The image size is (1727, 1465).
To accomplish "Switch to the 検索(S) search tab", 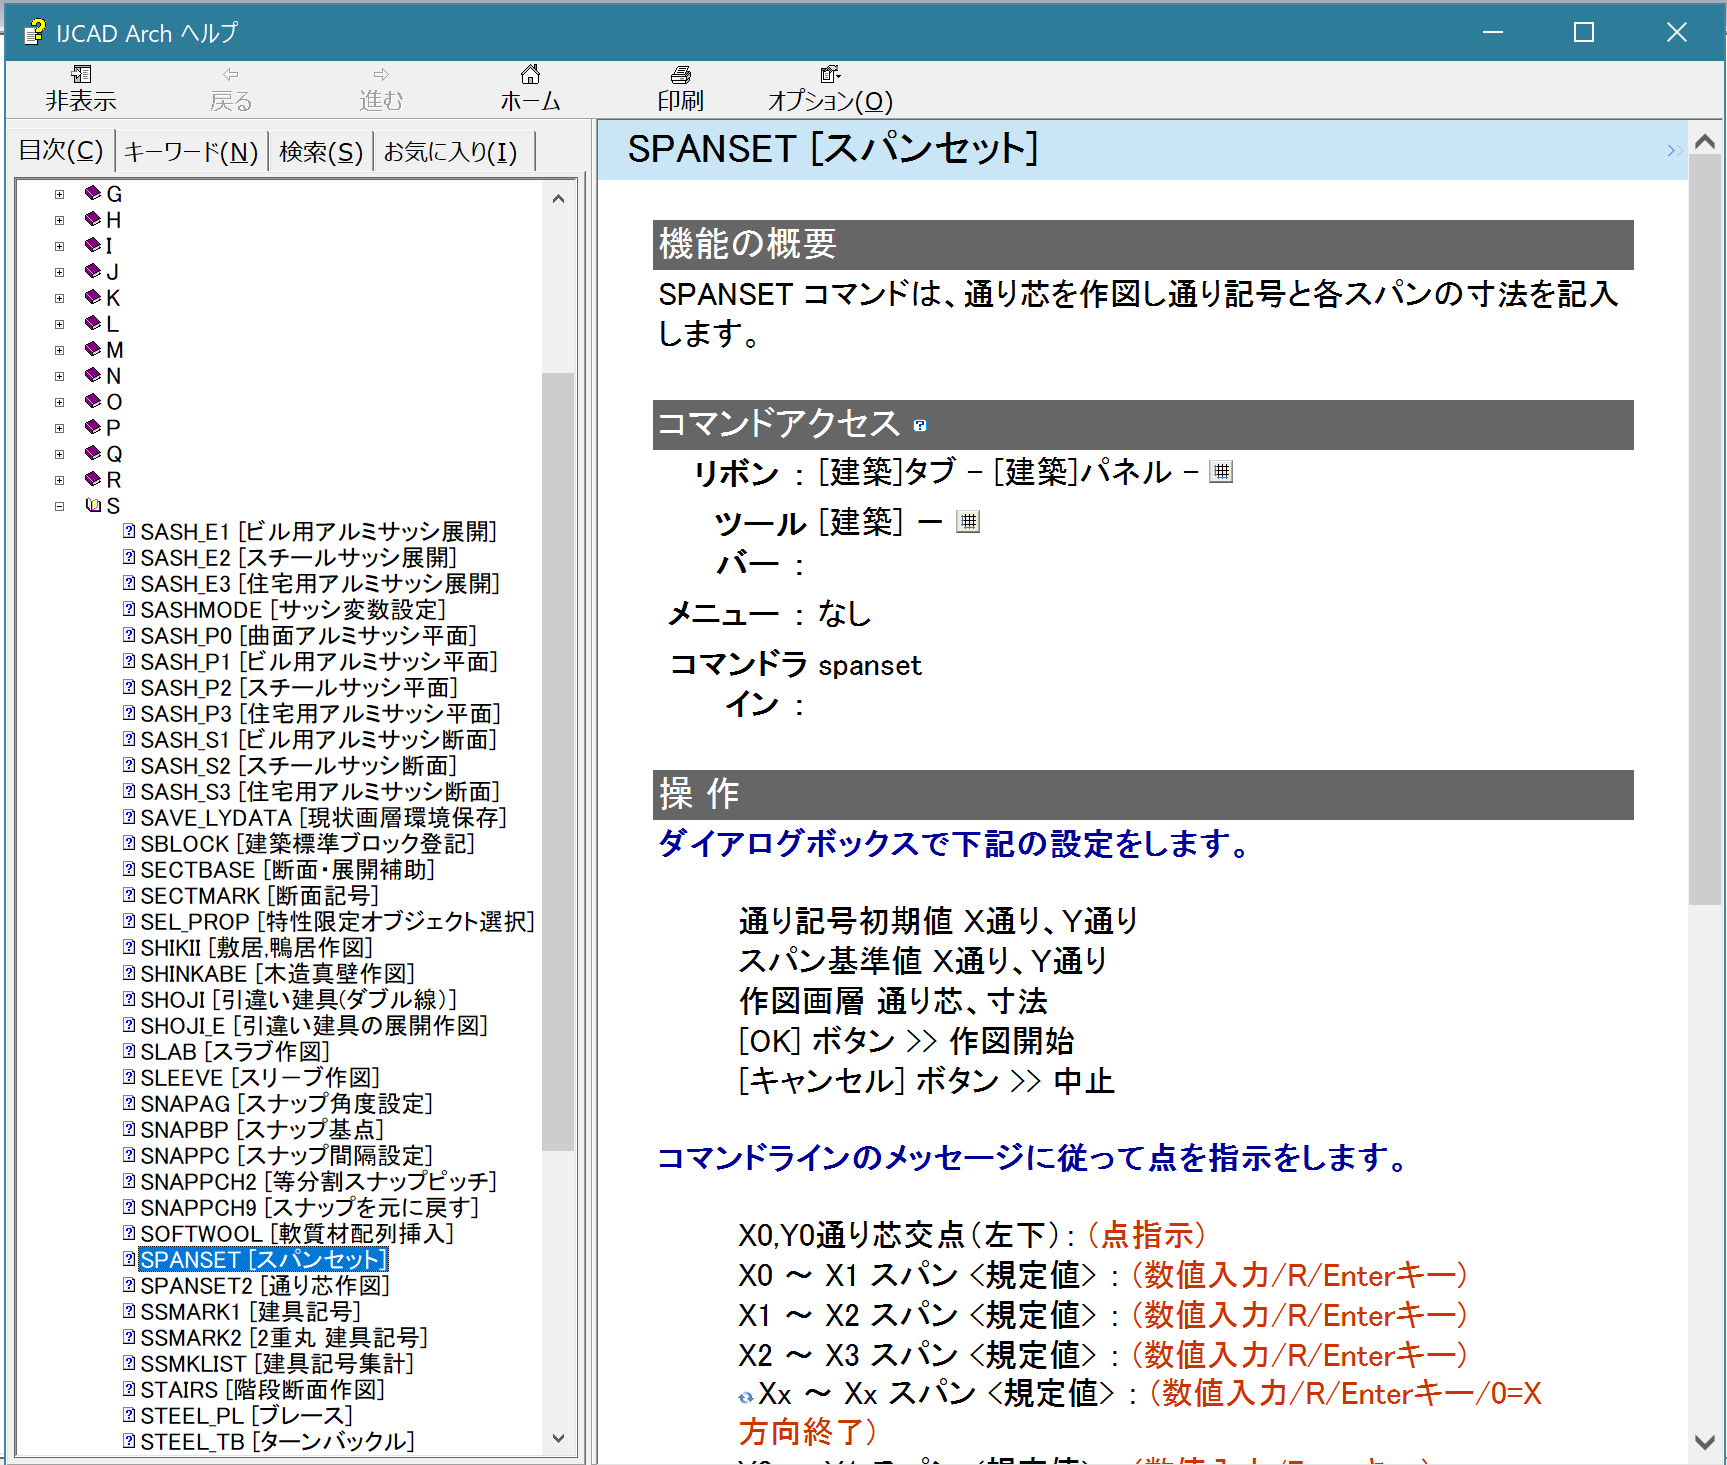I will (321, 152).
